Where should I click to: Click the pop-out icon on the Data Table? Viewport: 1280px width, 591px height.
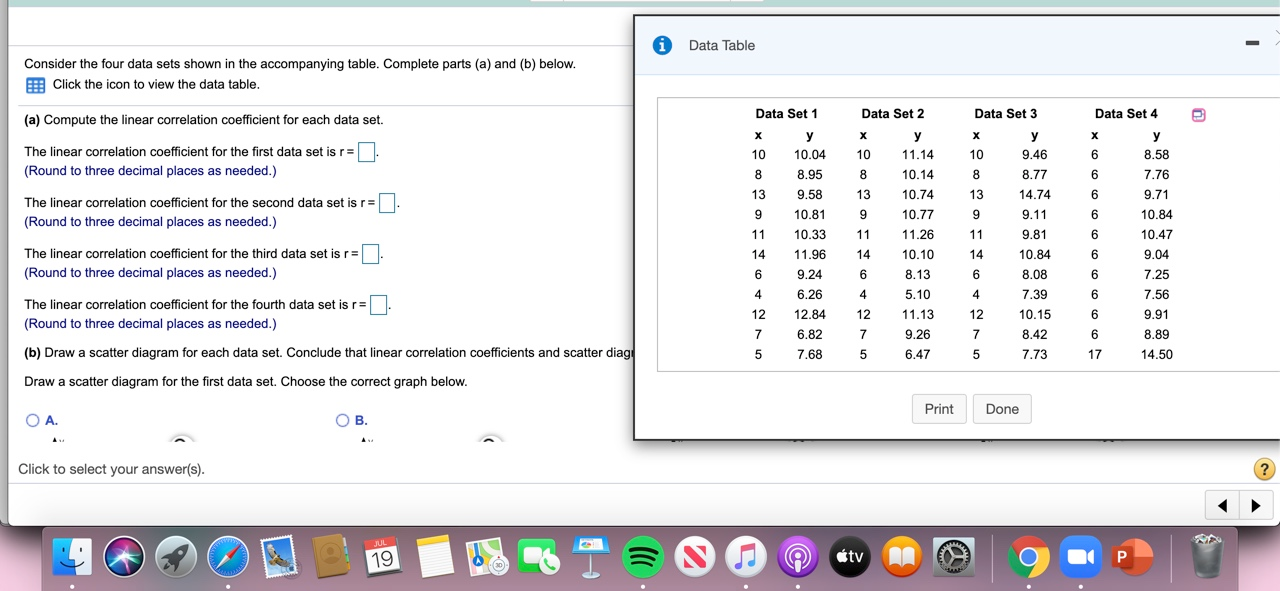[1198, 115]
